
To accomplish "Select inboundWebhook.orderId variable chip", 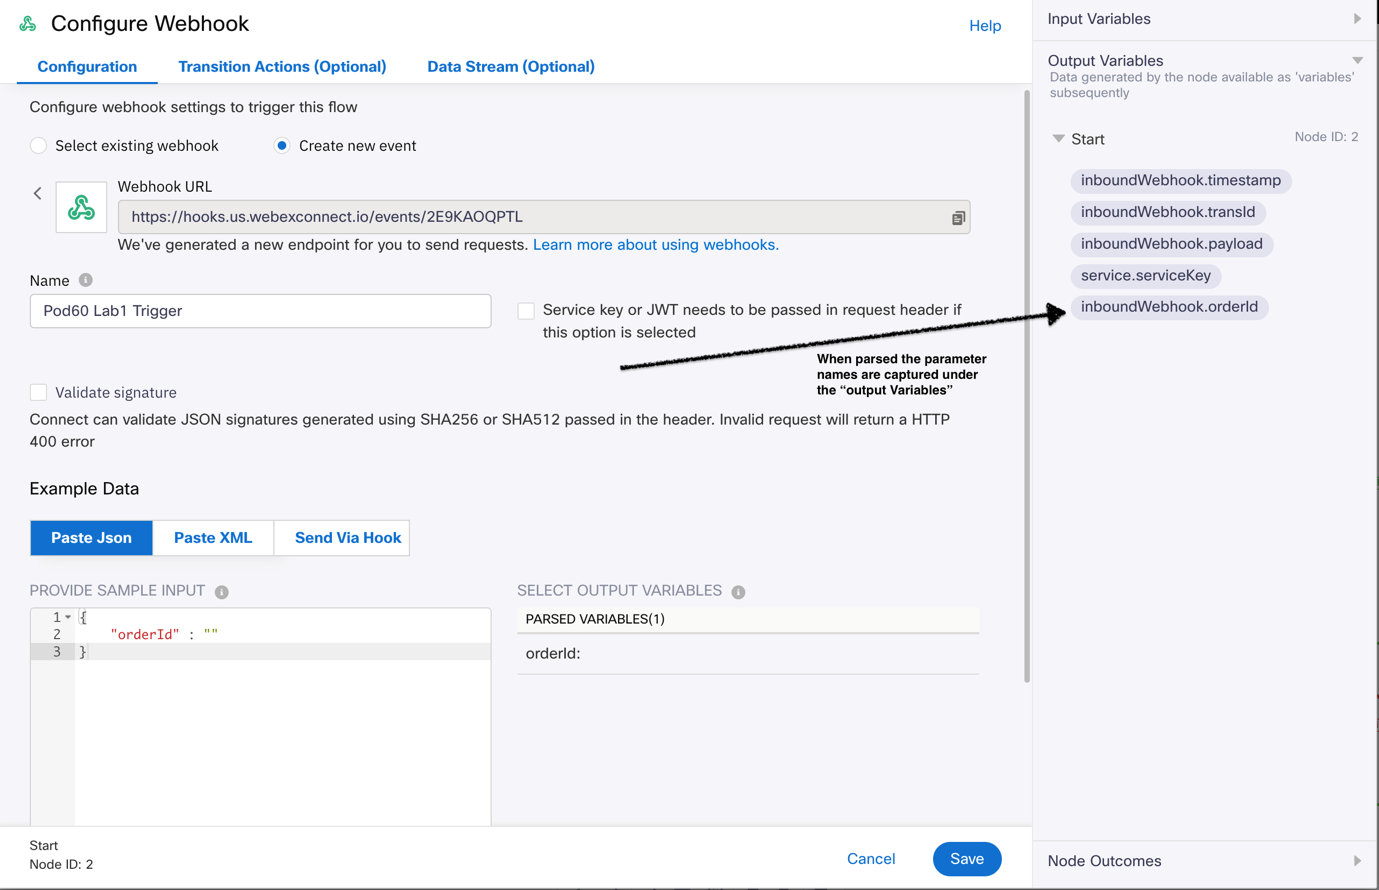I will coord(1169,307).
